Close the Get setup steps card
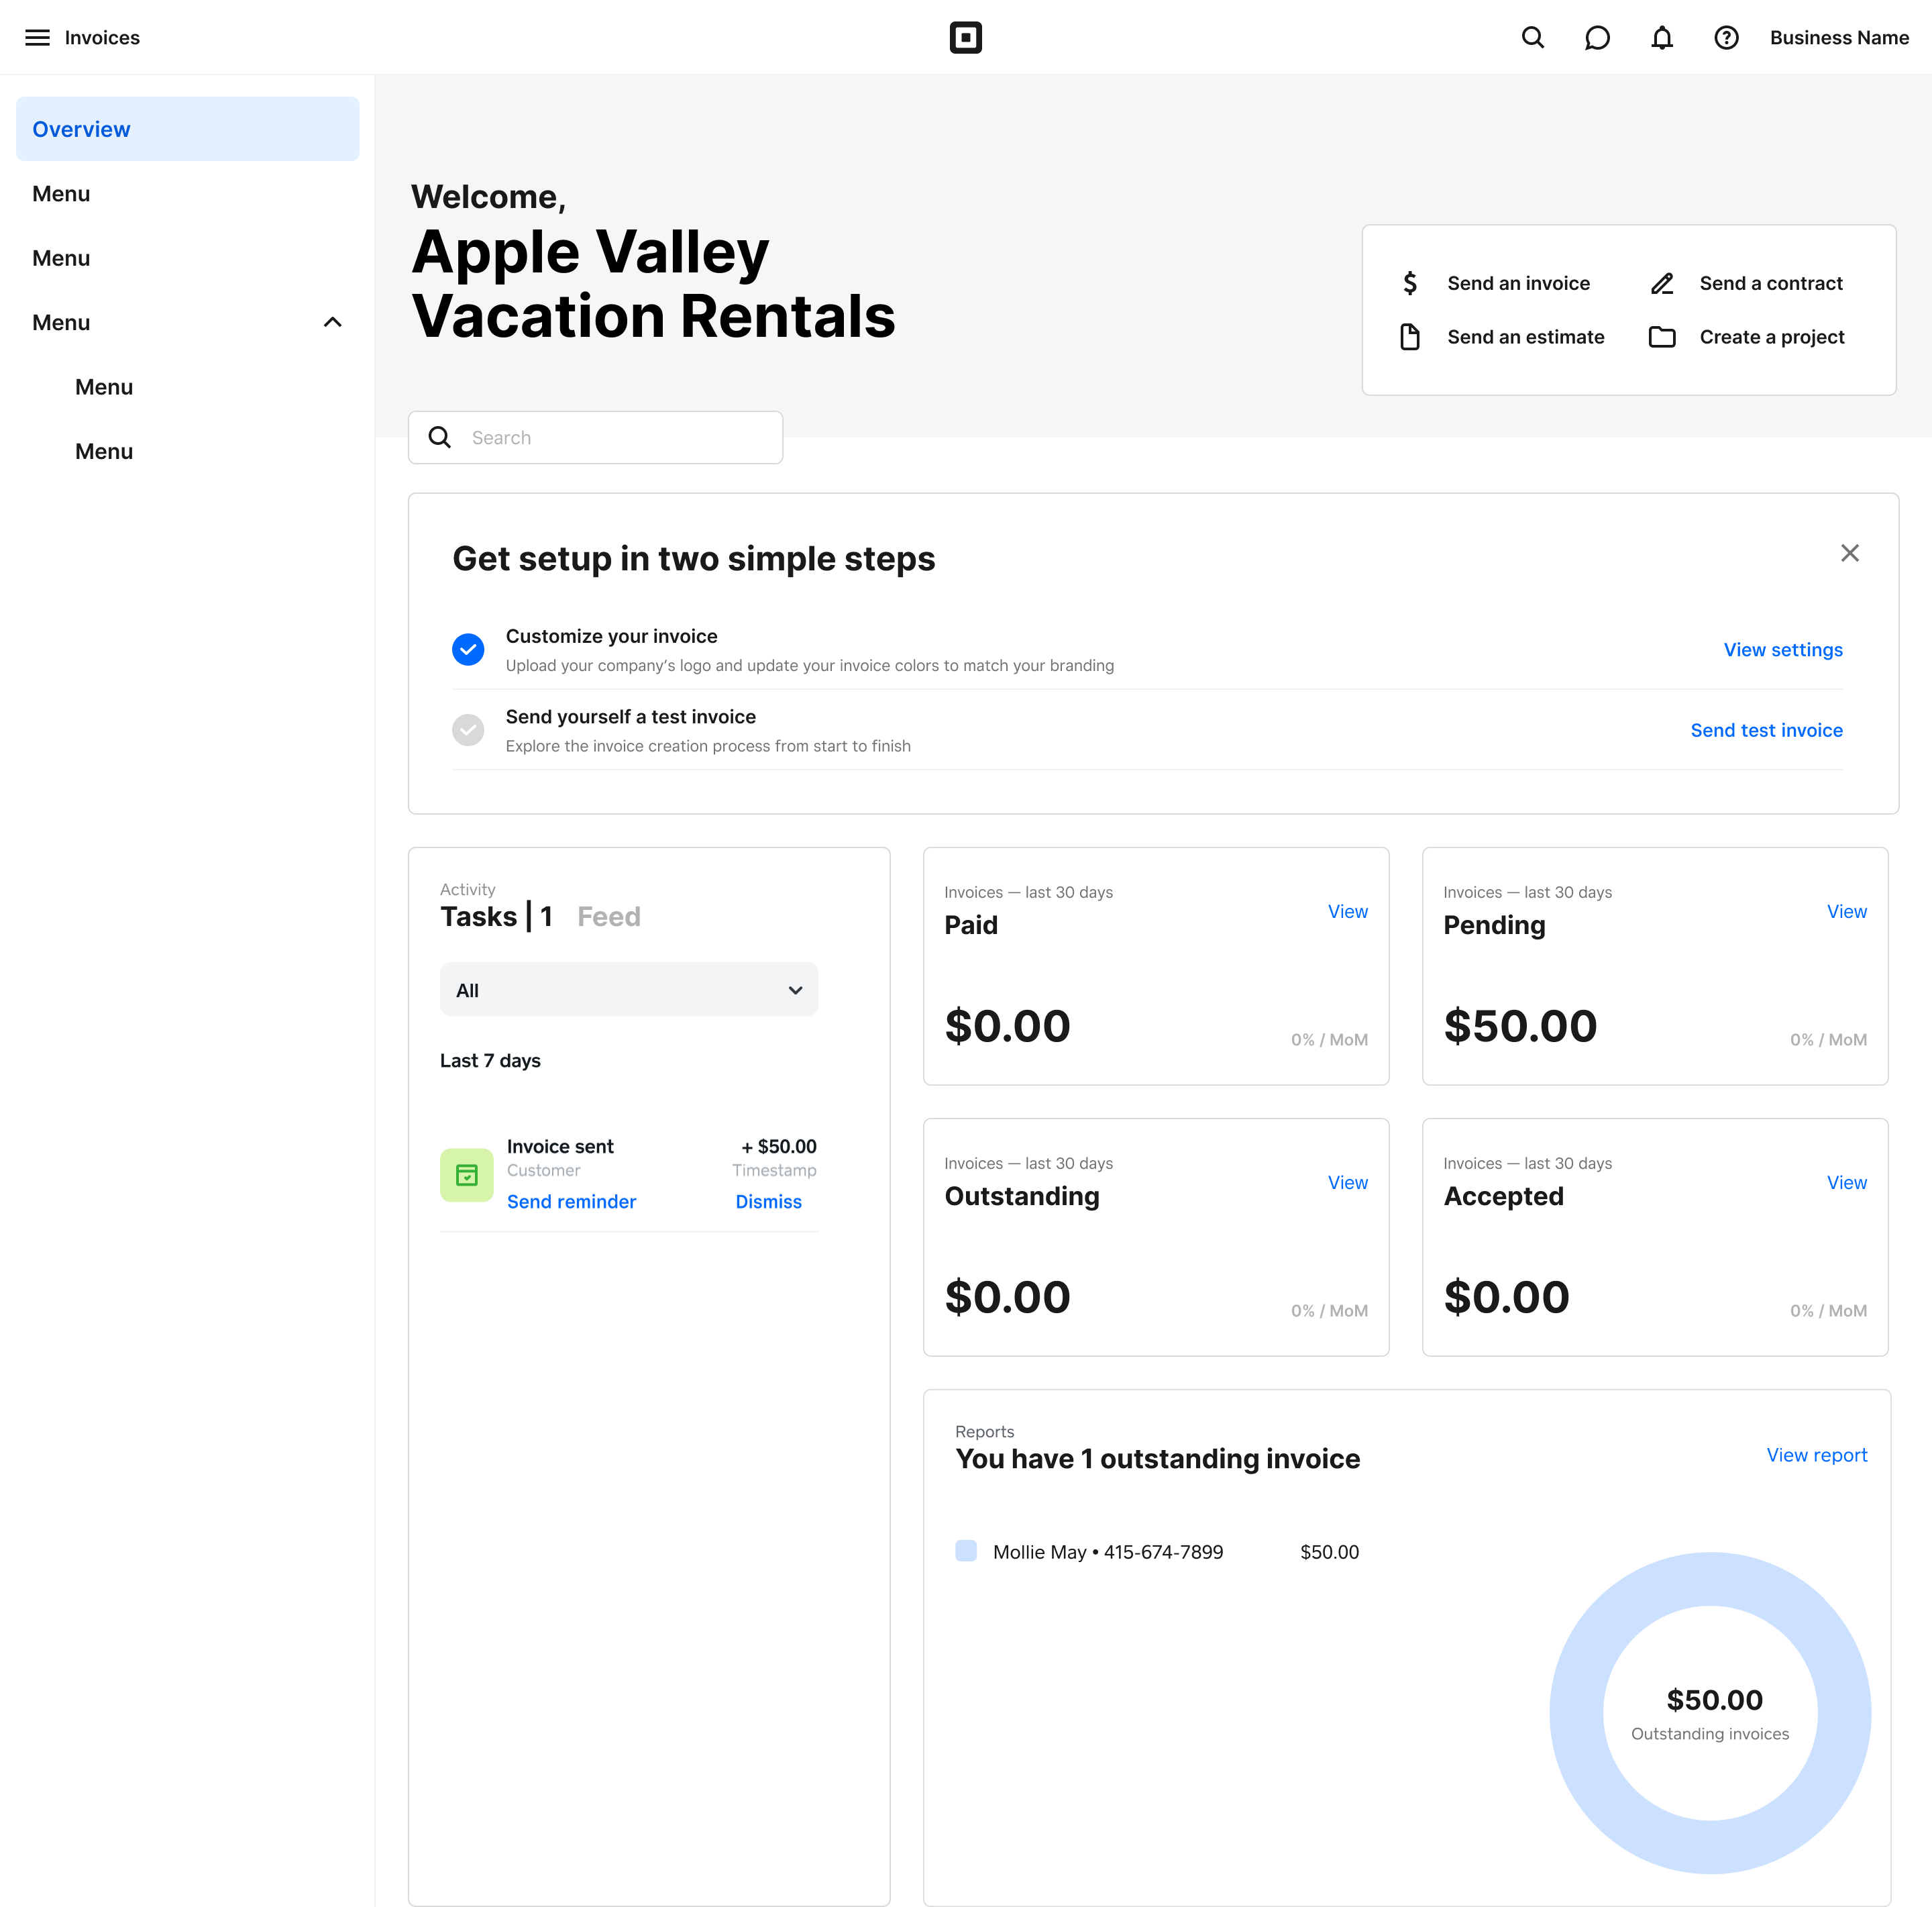 click(1849, 553)
